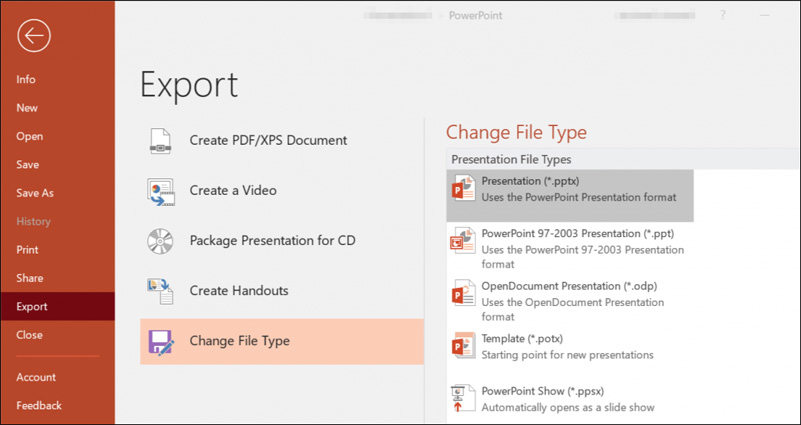This screenshot has width=801, height=425.
Task: Click the OpenDocument Presentation file icon
Action: point(464,293)
